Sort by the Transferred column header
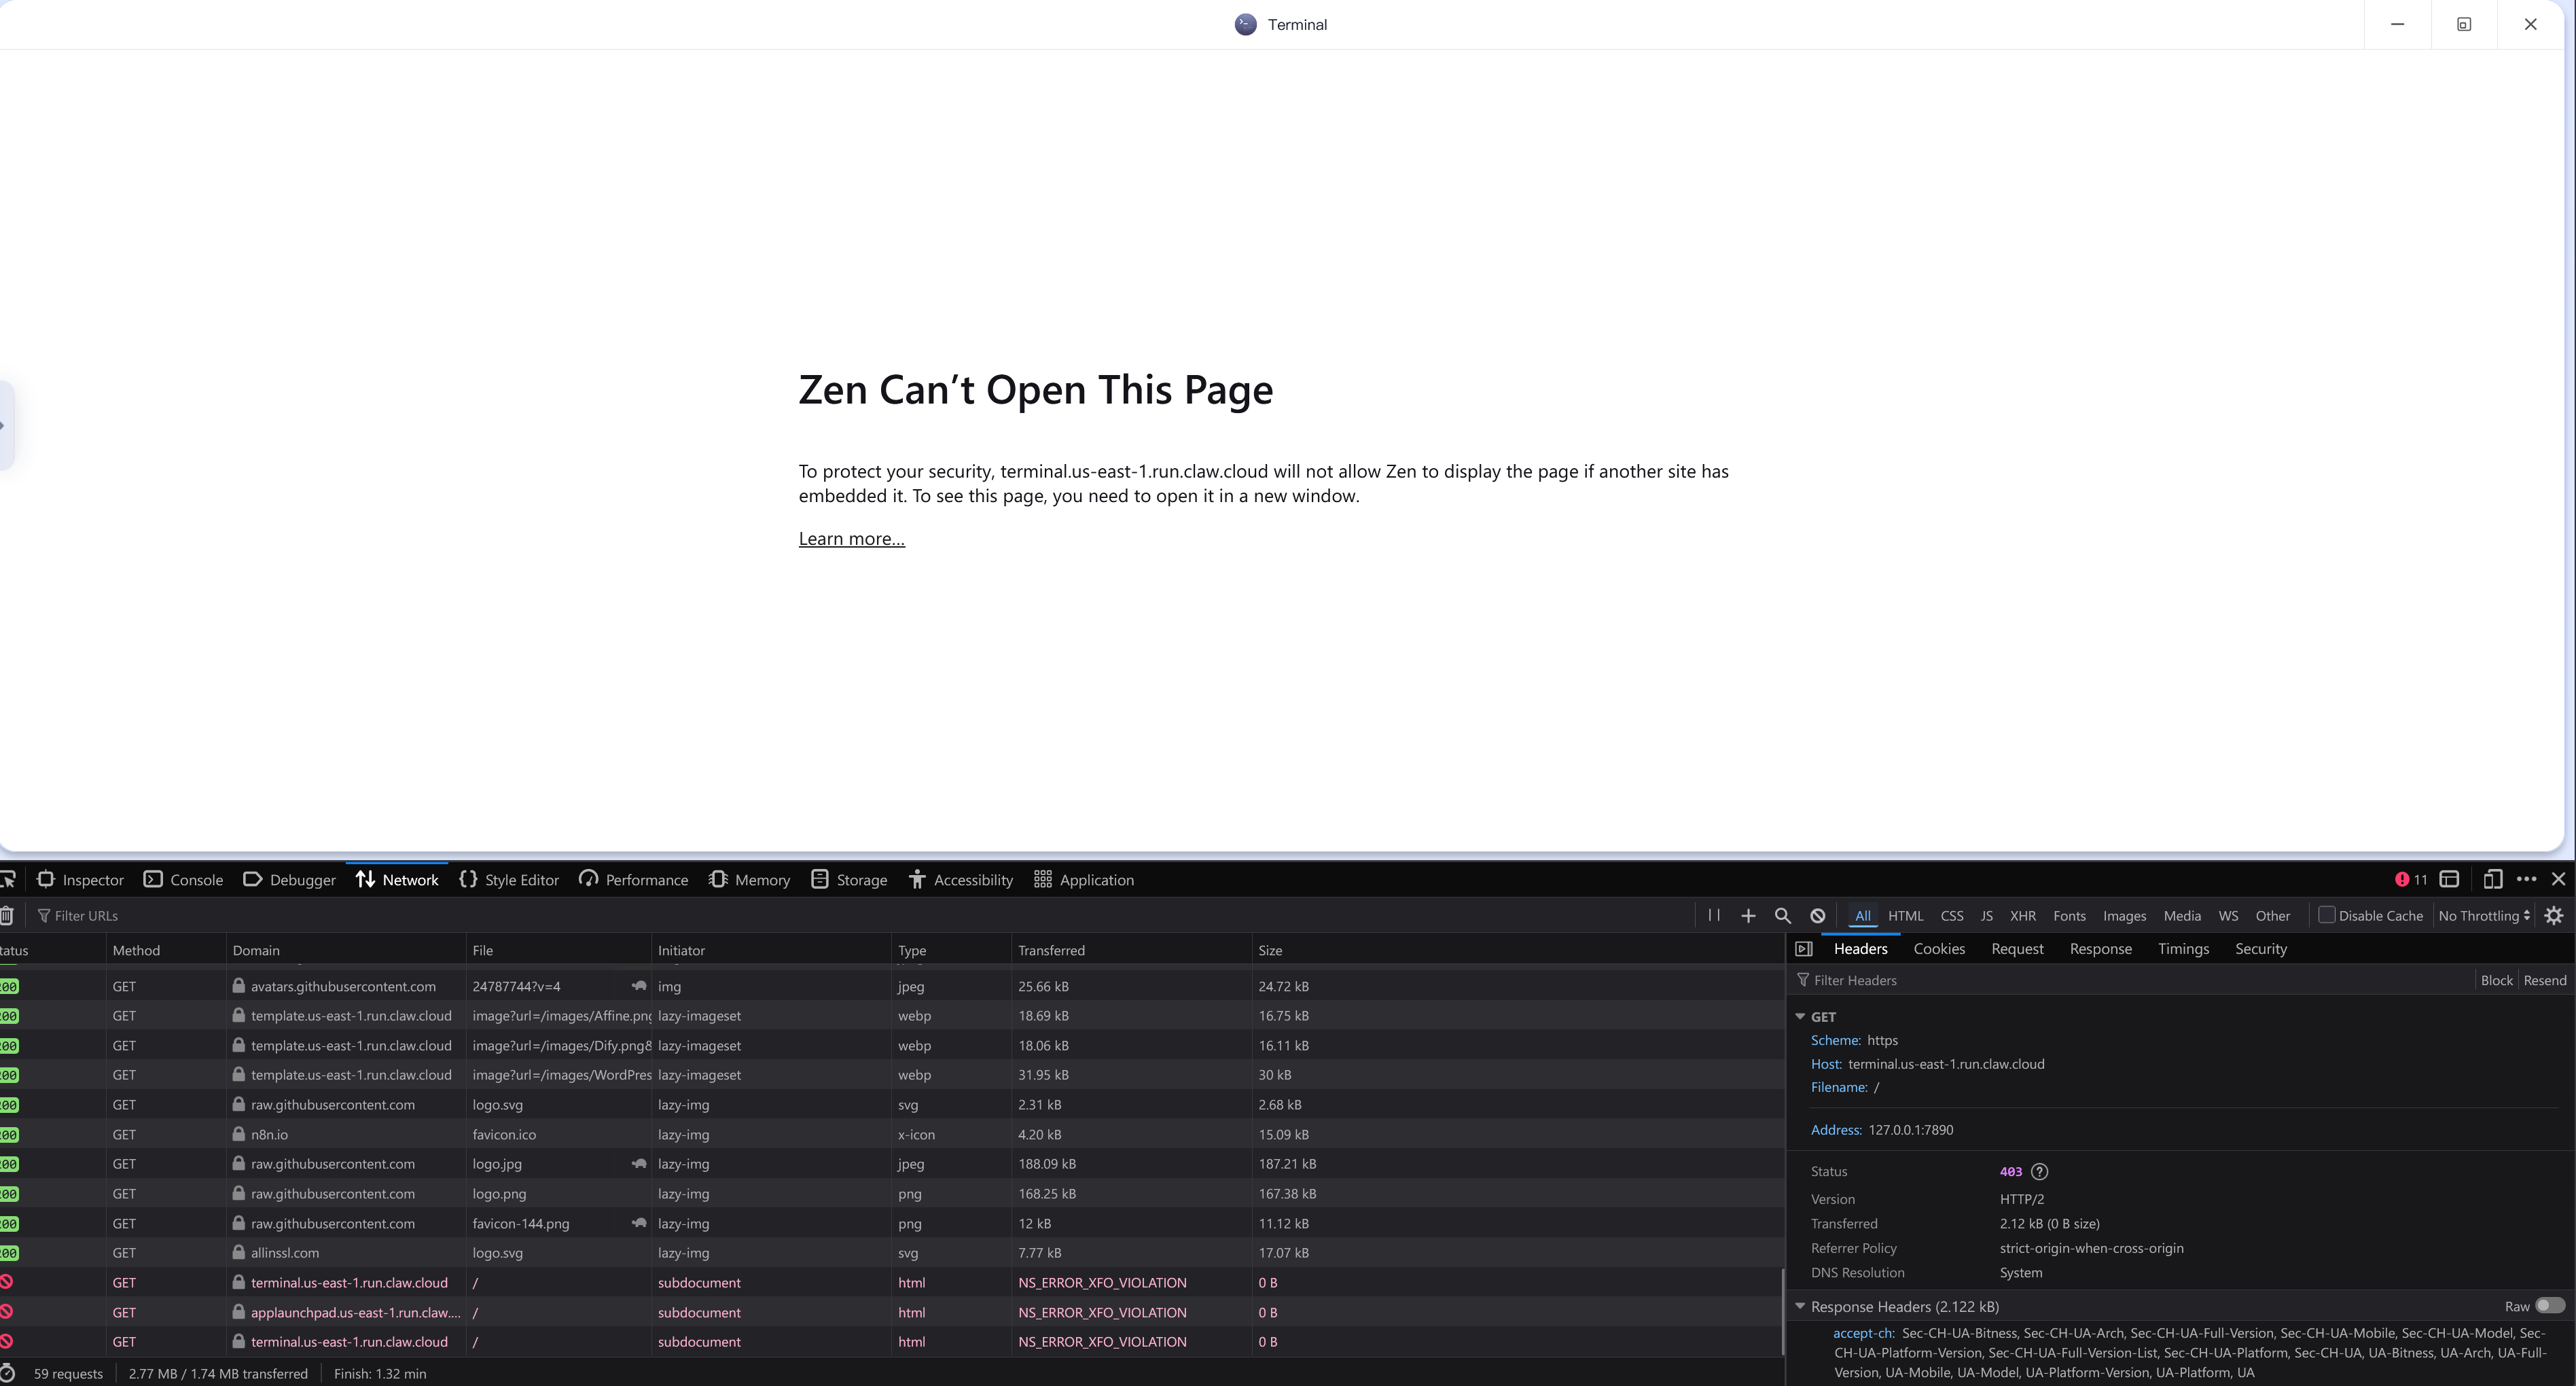The width and height of the screenshot is (2576, 1386). point(1131,950)
